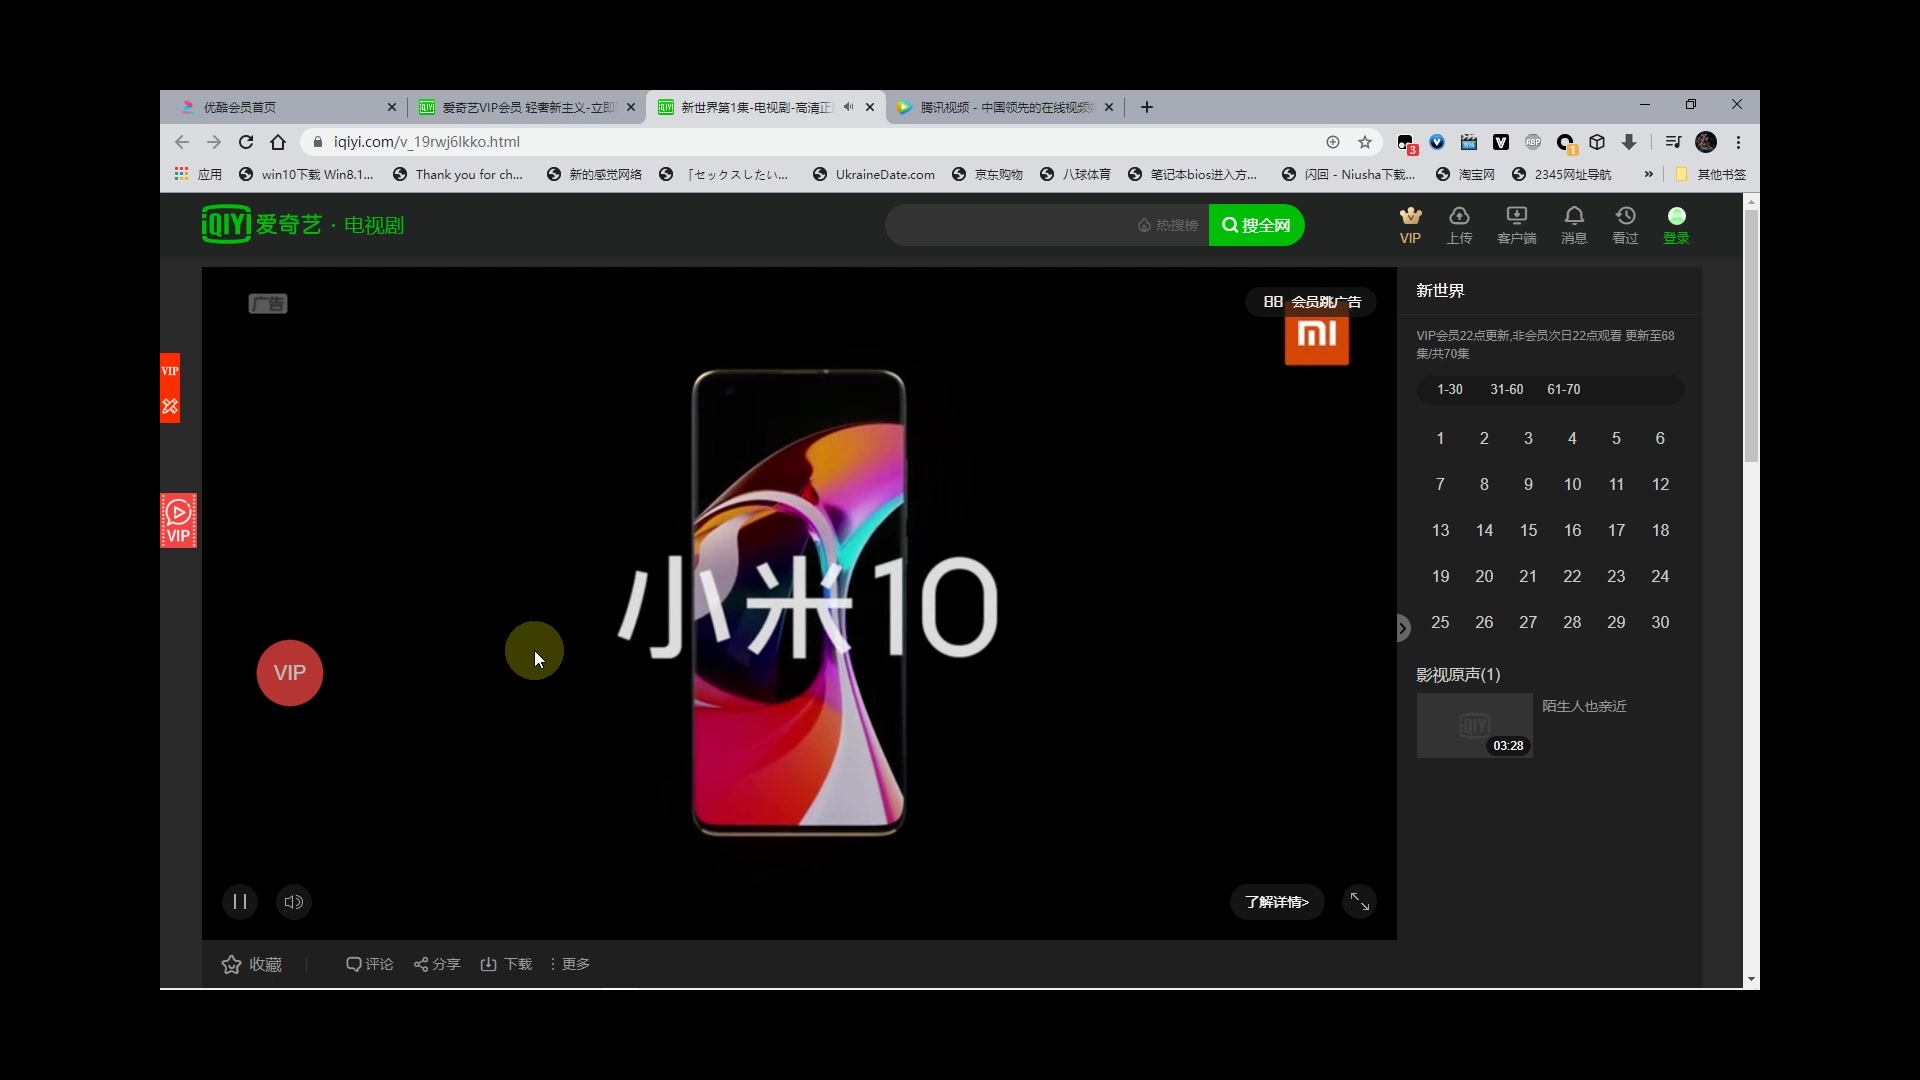
Task: Open the VIP play side widget
Action: tap(178, 520)
